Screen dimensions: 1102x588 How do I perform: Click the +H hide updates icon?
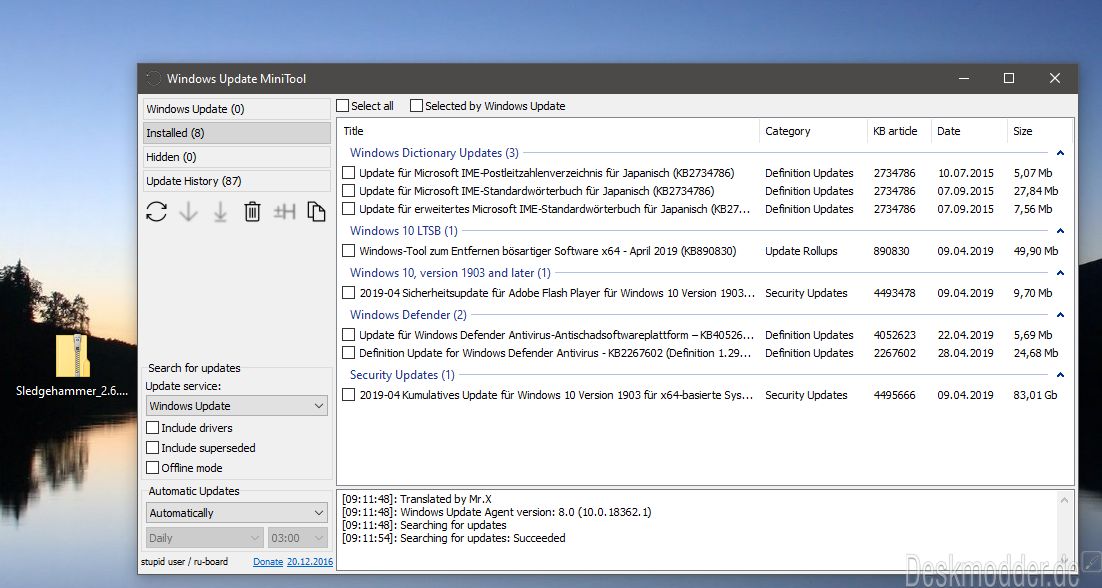285,211
